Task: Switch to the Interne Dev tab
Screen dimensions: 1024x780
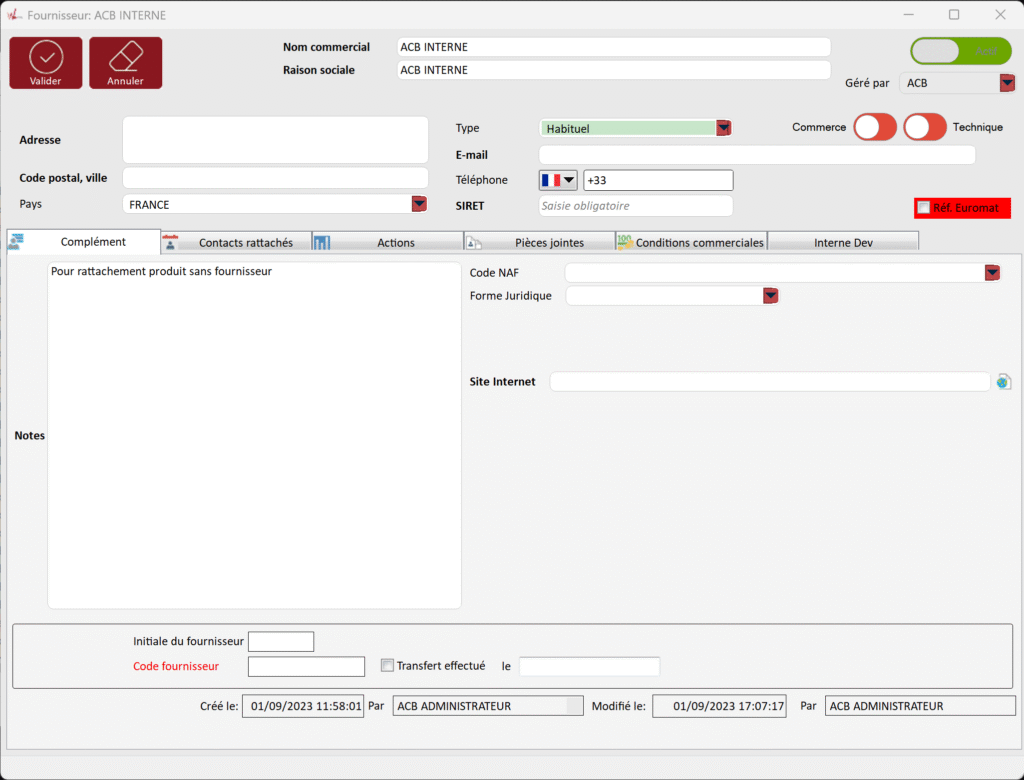Action: click(843, 242)
